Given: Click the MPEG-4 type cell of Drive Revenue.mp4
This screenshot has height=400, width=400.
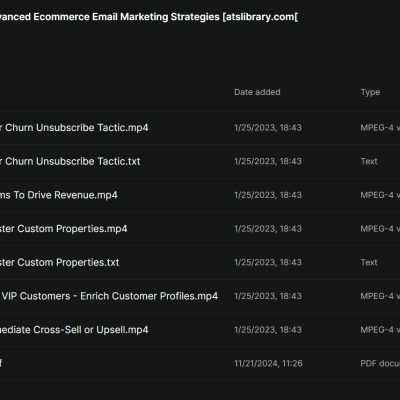Looking at the screenshot, I should click(x=380, y=195).
